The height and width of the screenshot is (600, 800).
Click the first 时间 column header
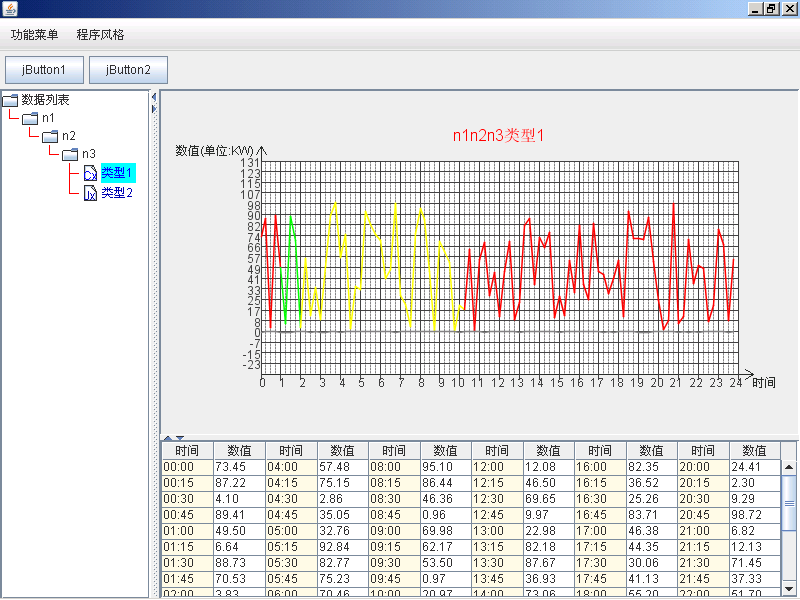click(185, 450)
